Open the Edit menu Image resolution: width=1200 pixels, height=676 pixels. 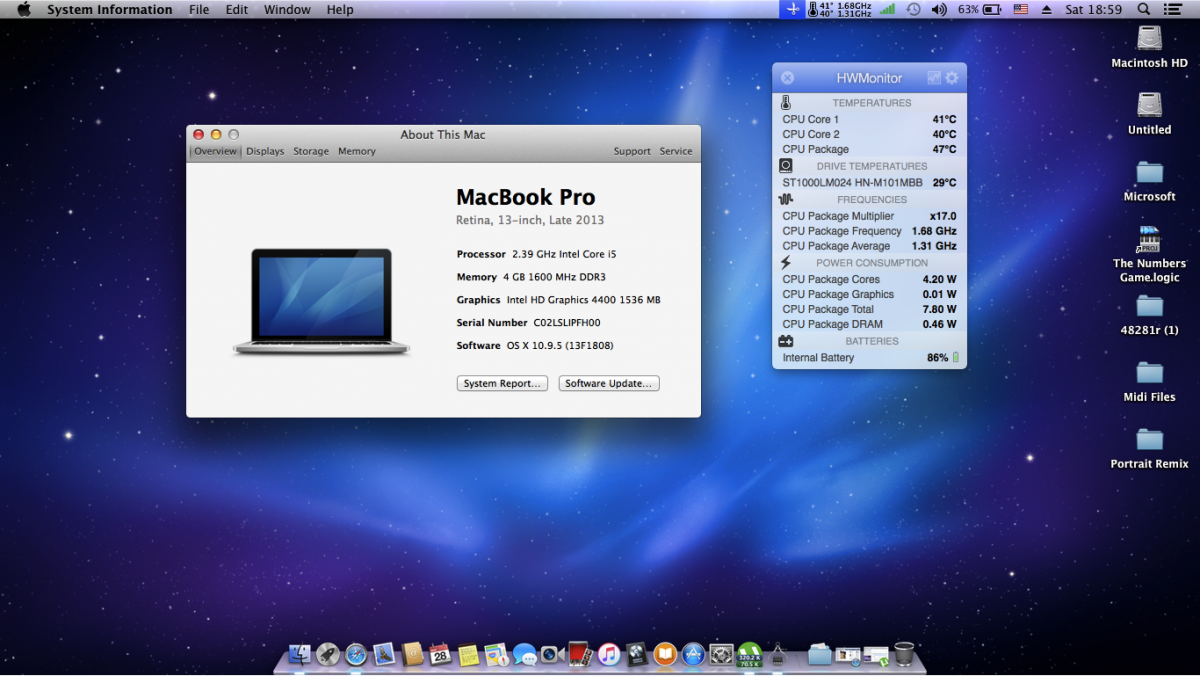(237, 9)
